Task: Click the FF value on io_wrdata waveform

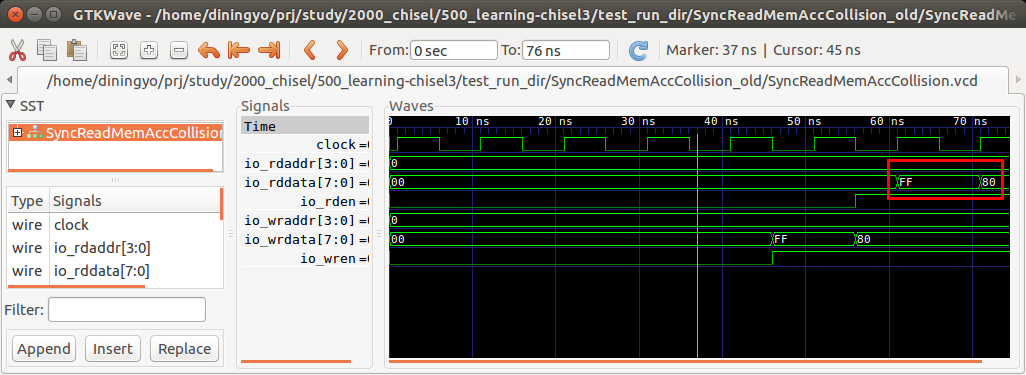Action: (x=781, y=240)
